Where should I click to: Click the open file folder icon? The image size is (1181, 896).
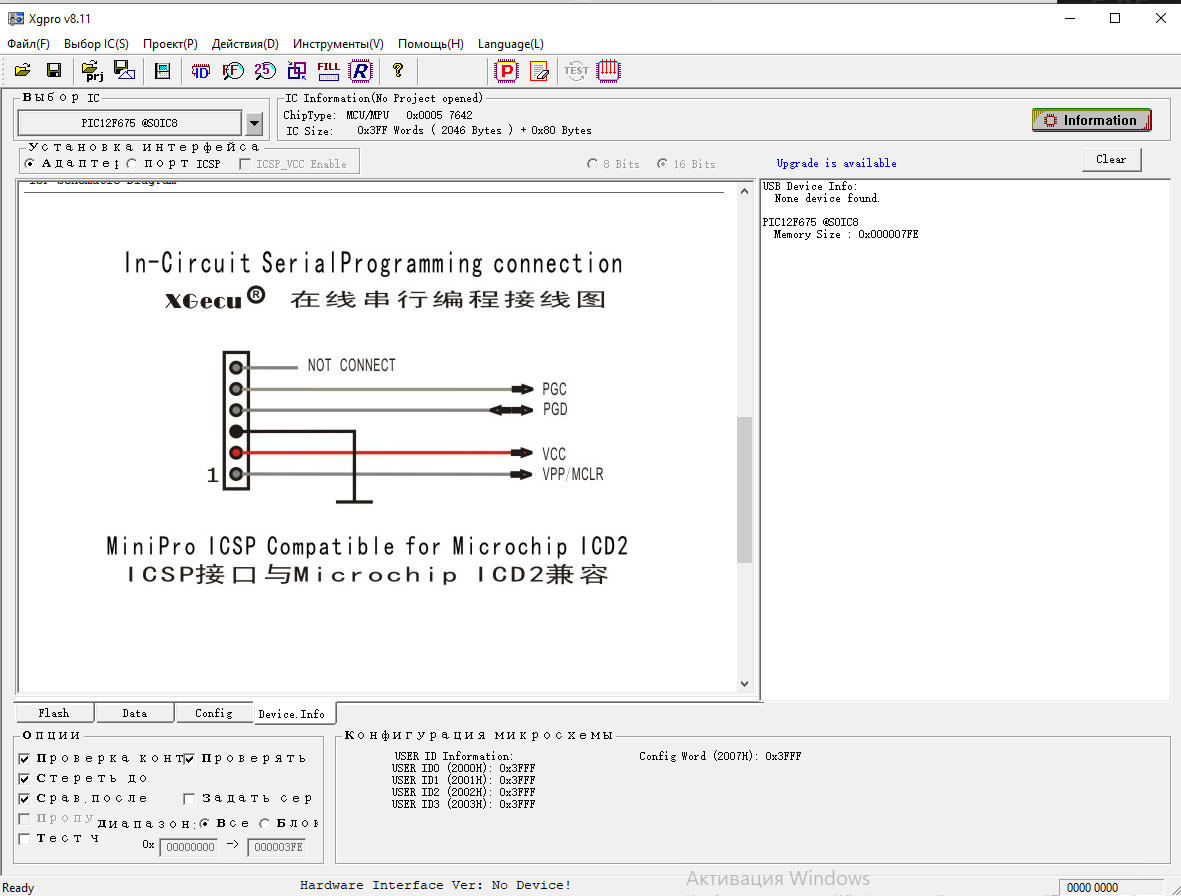(22, 70)
